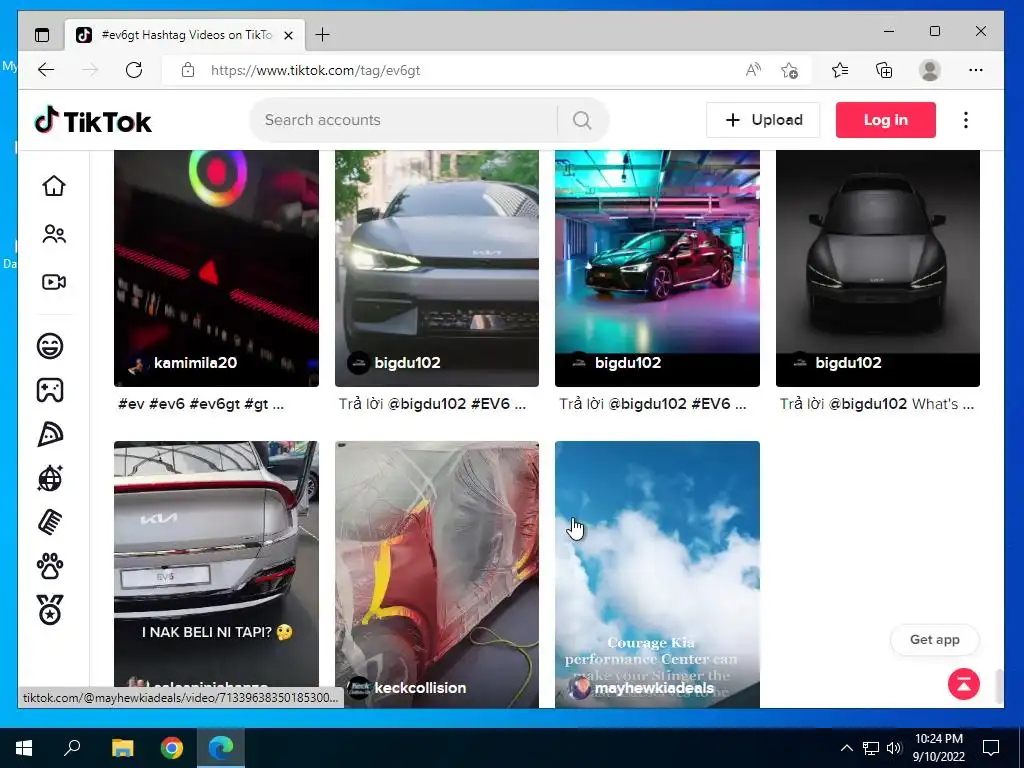Show hidden system tray icons
1024x768 pixels.
click(x=846, y=748)
